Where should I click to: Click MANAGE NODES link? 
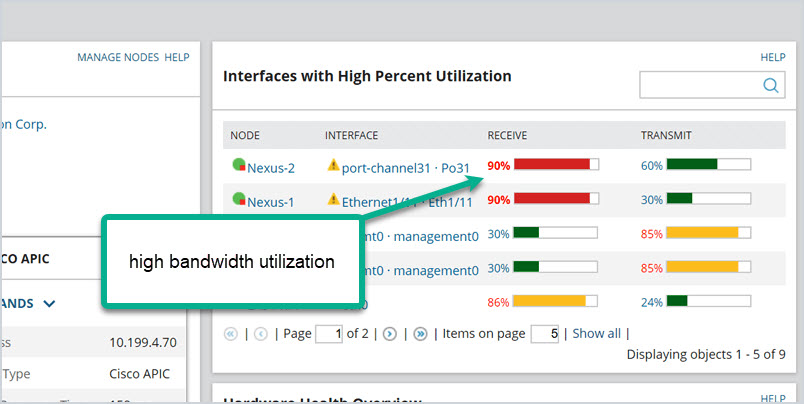pos(118,57)
